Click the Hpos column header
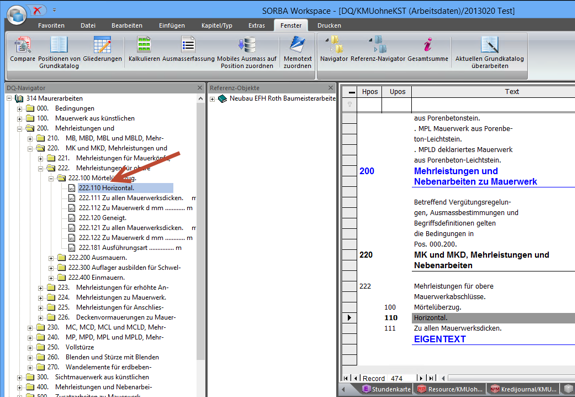 [369, 92]
